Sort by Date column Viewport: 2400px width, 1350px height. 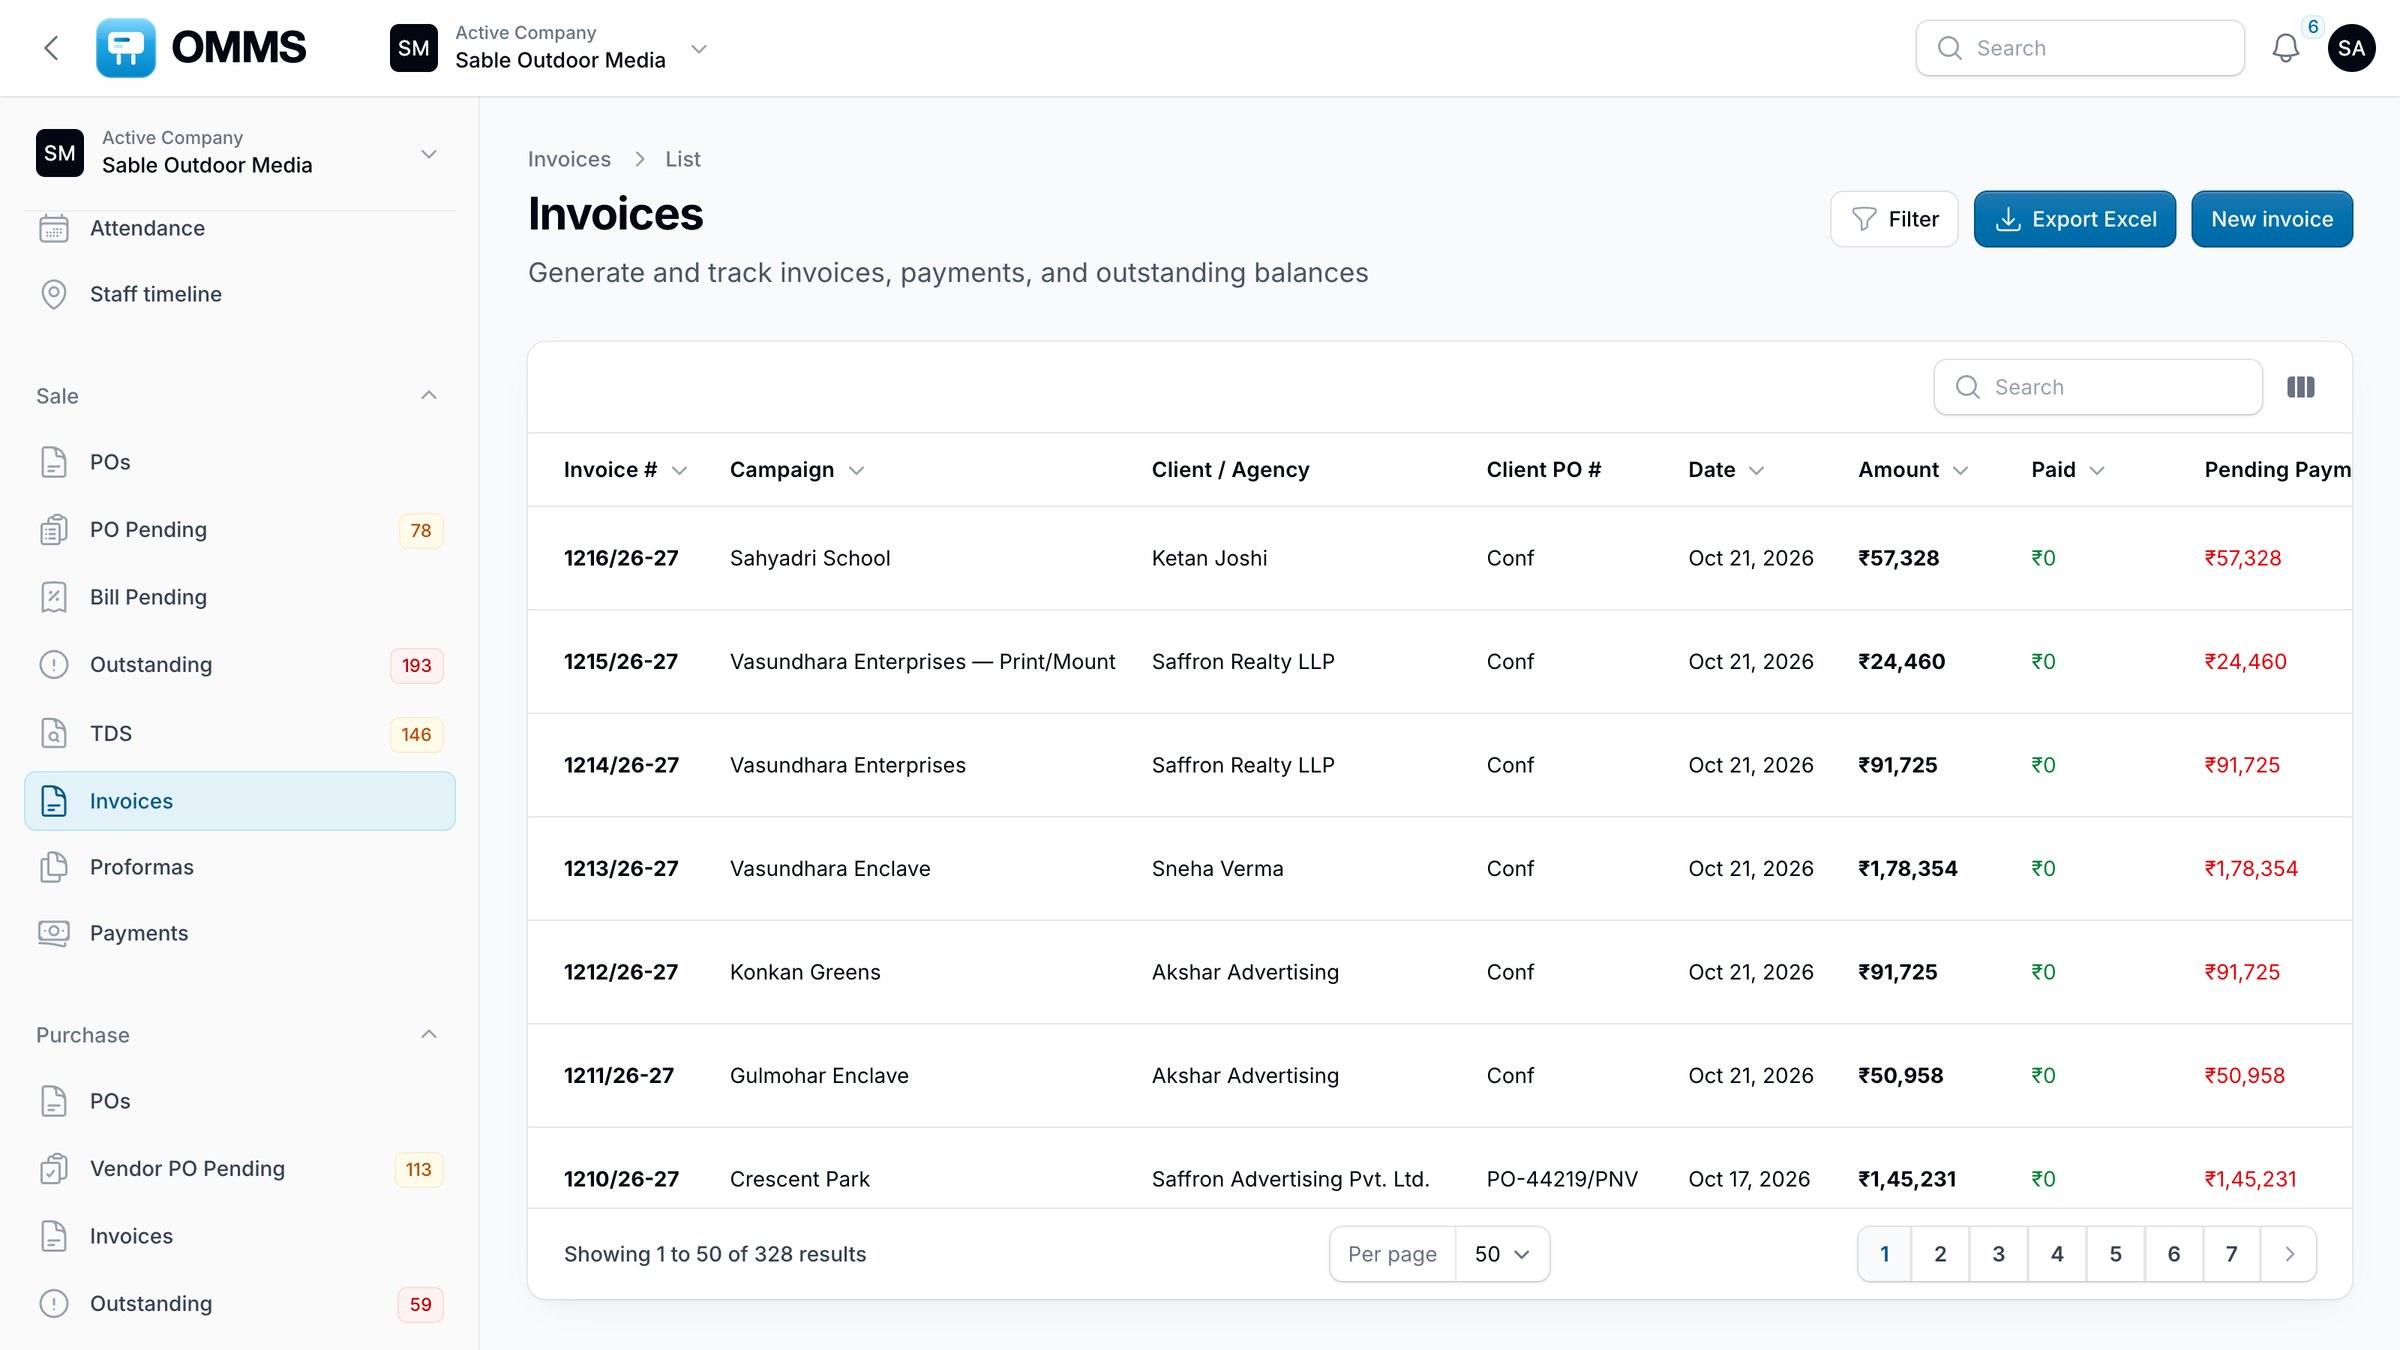click(1726, 470)
